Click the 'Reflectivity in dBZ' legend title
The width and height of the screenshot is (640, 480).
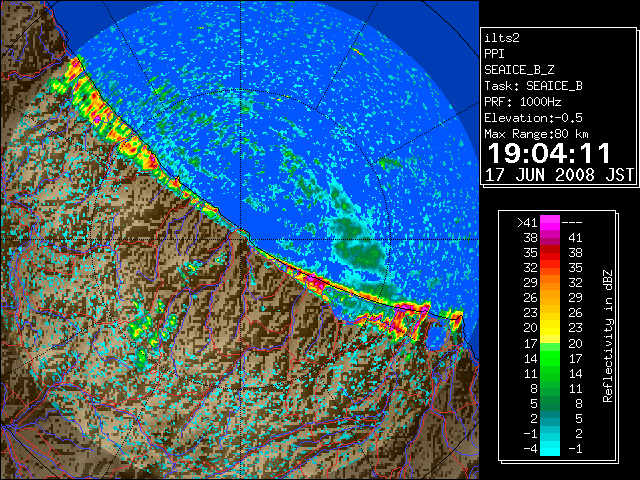point(608,336)
